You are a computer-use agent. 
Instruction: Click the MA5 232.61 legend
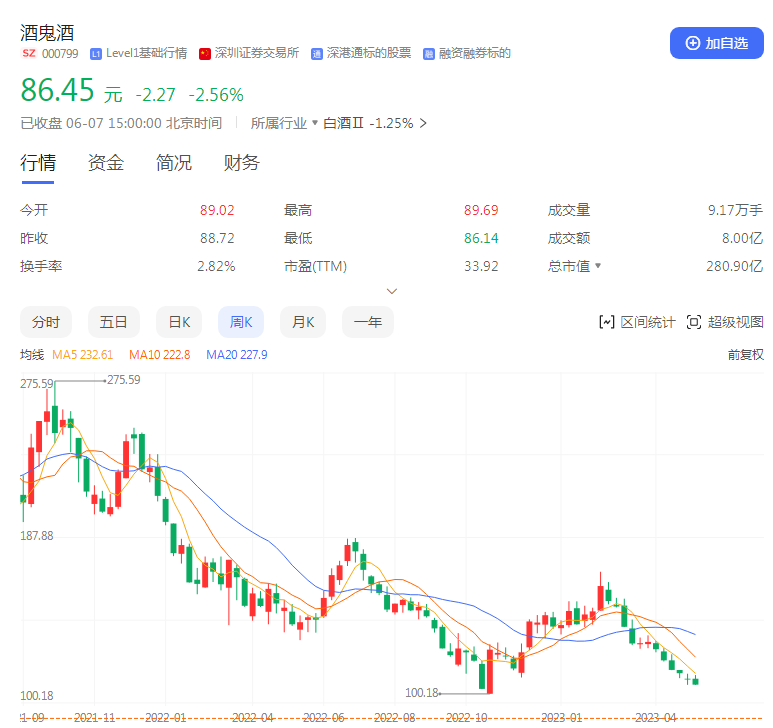(82, 354)
